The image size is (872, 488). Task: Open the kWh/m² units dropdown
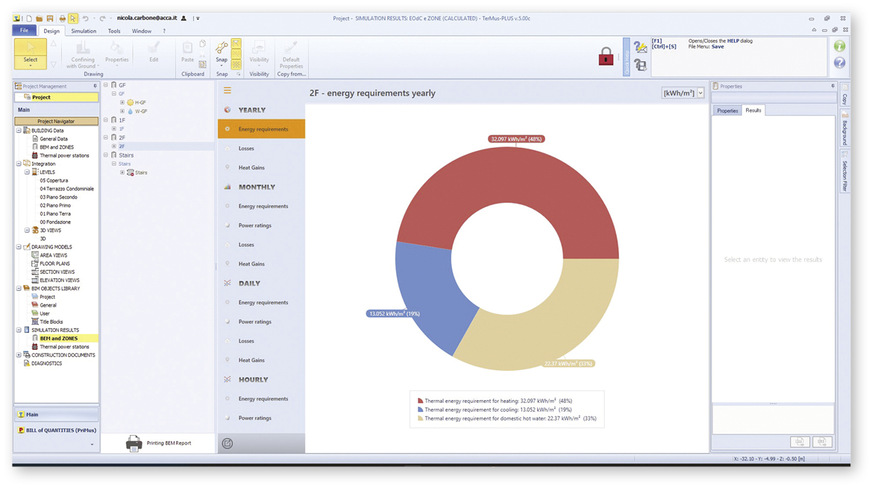(683, 92)
